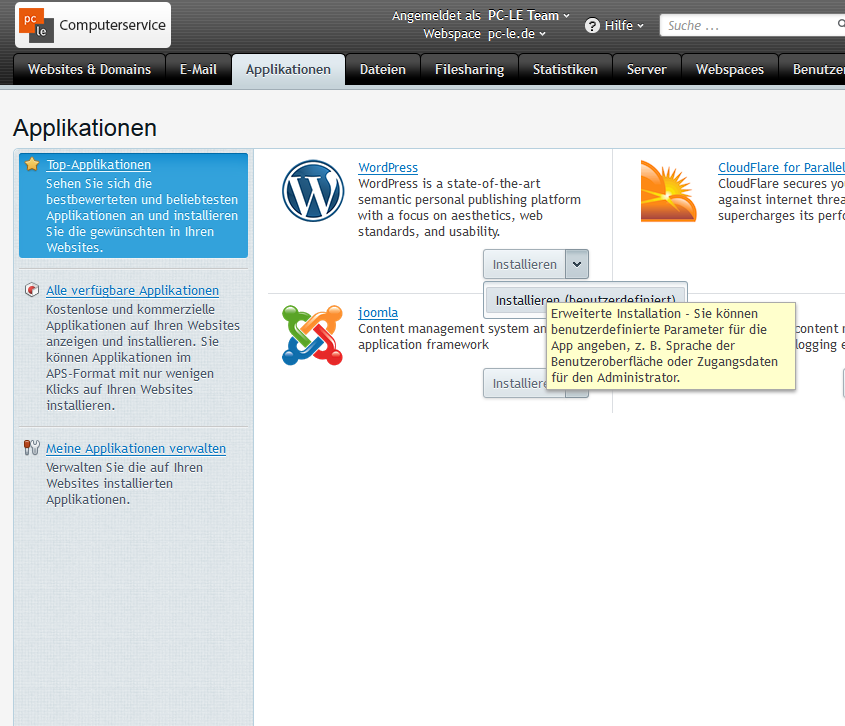Screen dimensions: 845x726
Task: Expand the PC-LE Team user menu
Action: pos(529,16)
